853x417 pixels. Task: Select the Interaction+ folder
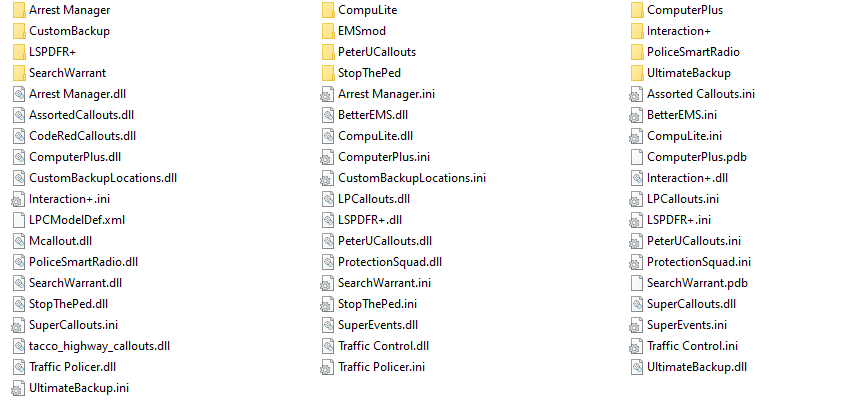click(x=671, y=31)
